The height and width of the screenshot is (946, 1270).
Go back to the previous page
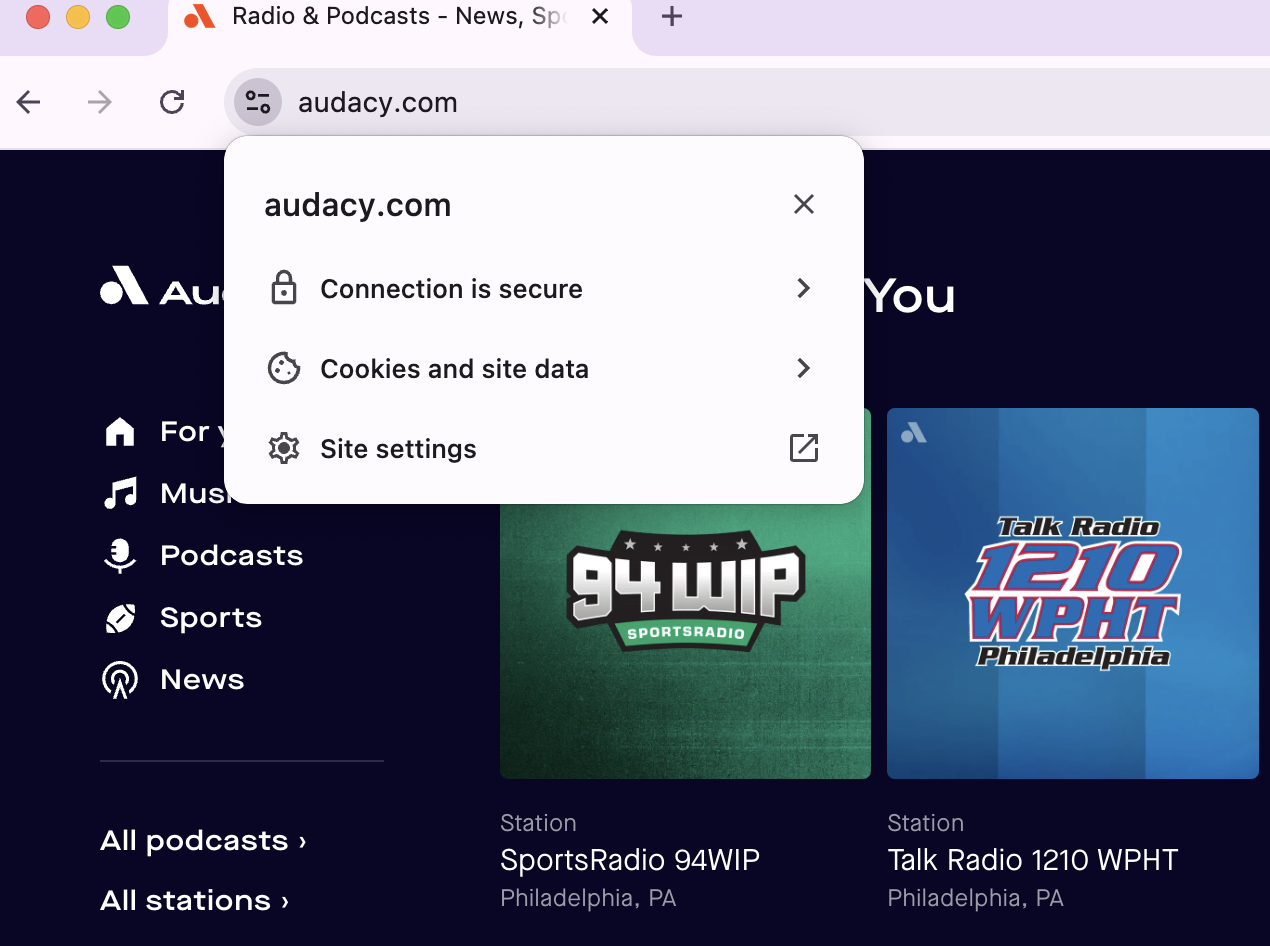[x=29, y=102]
